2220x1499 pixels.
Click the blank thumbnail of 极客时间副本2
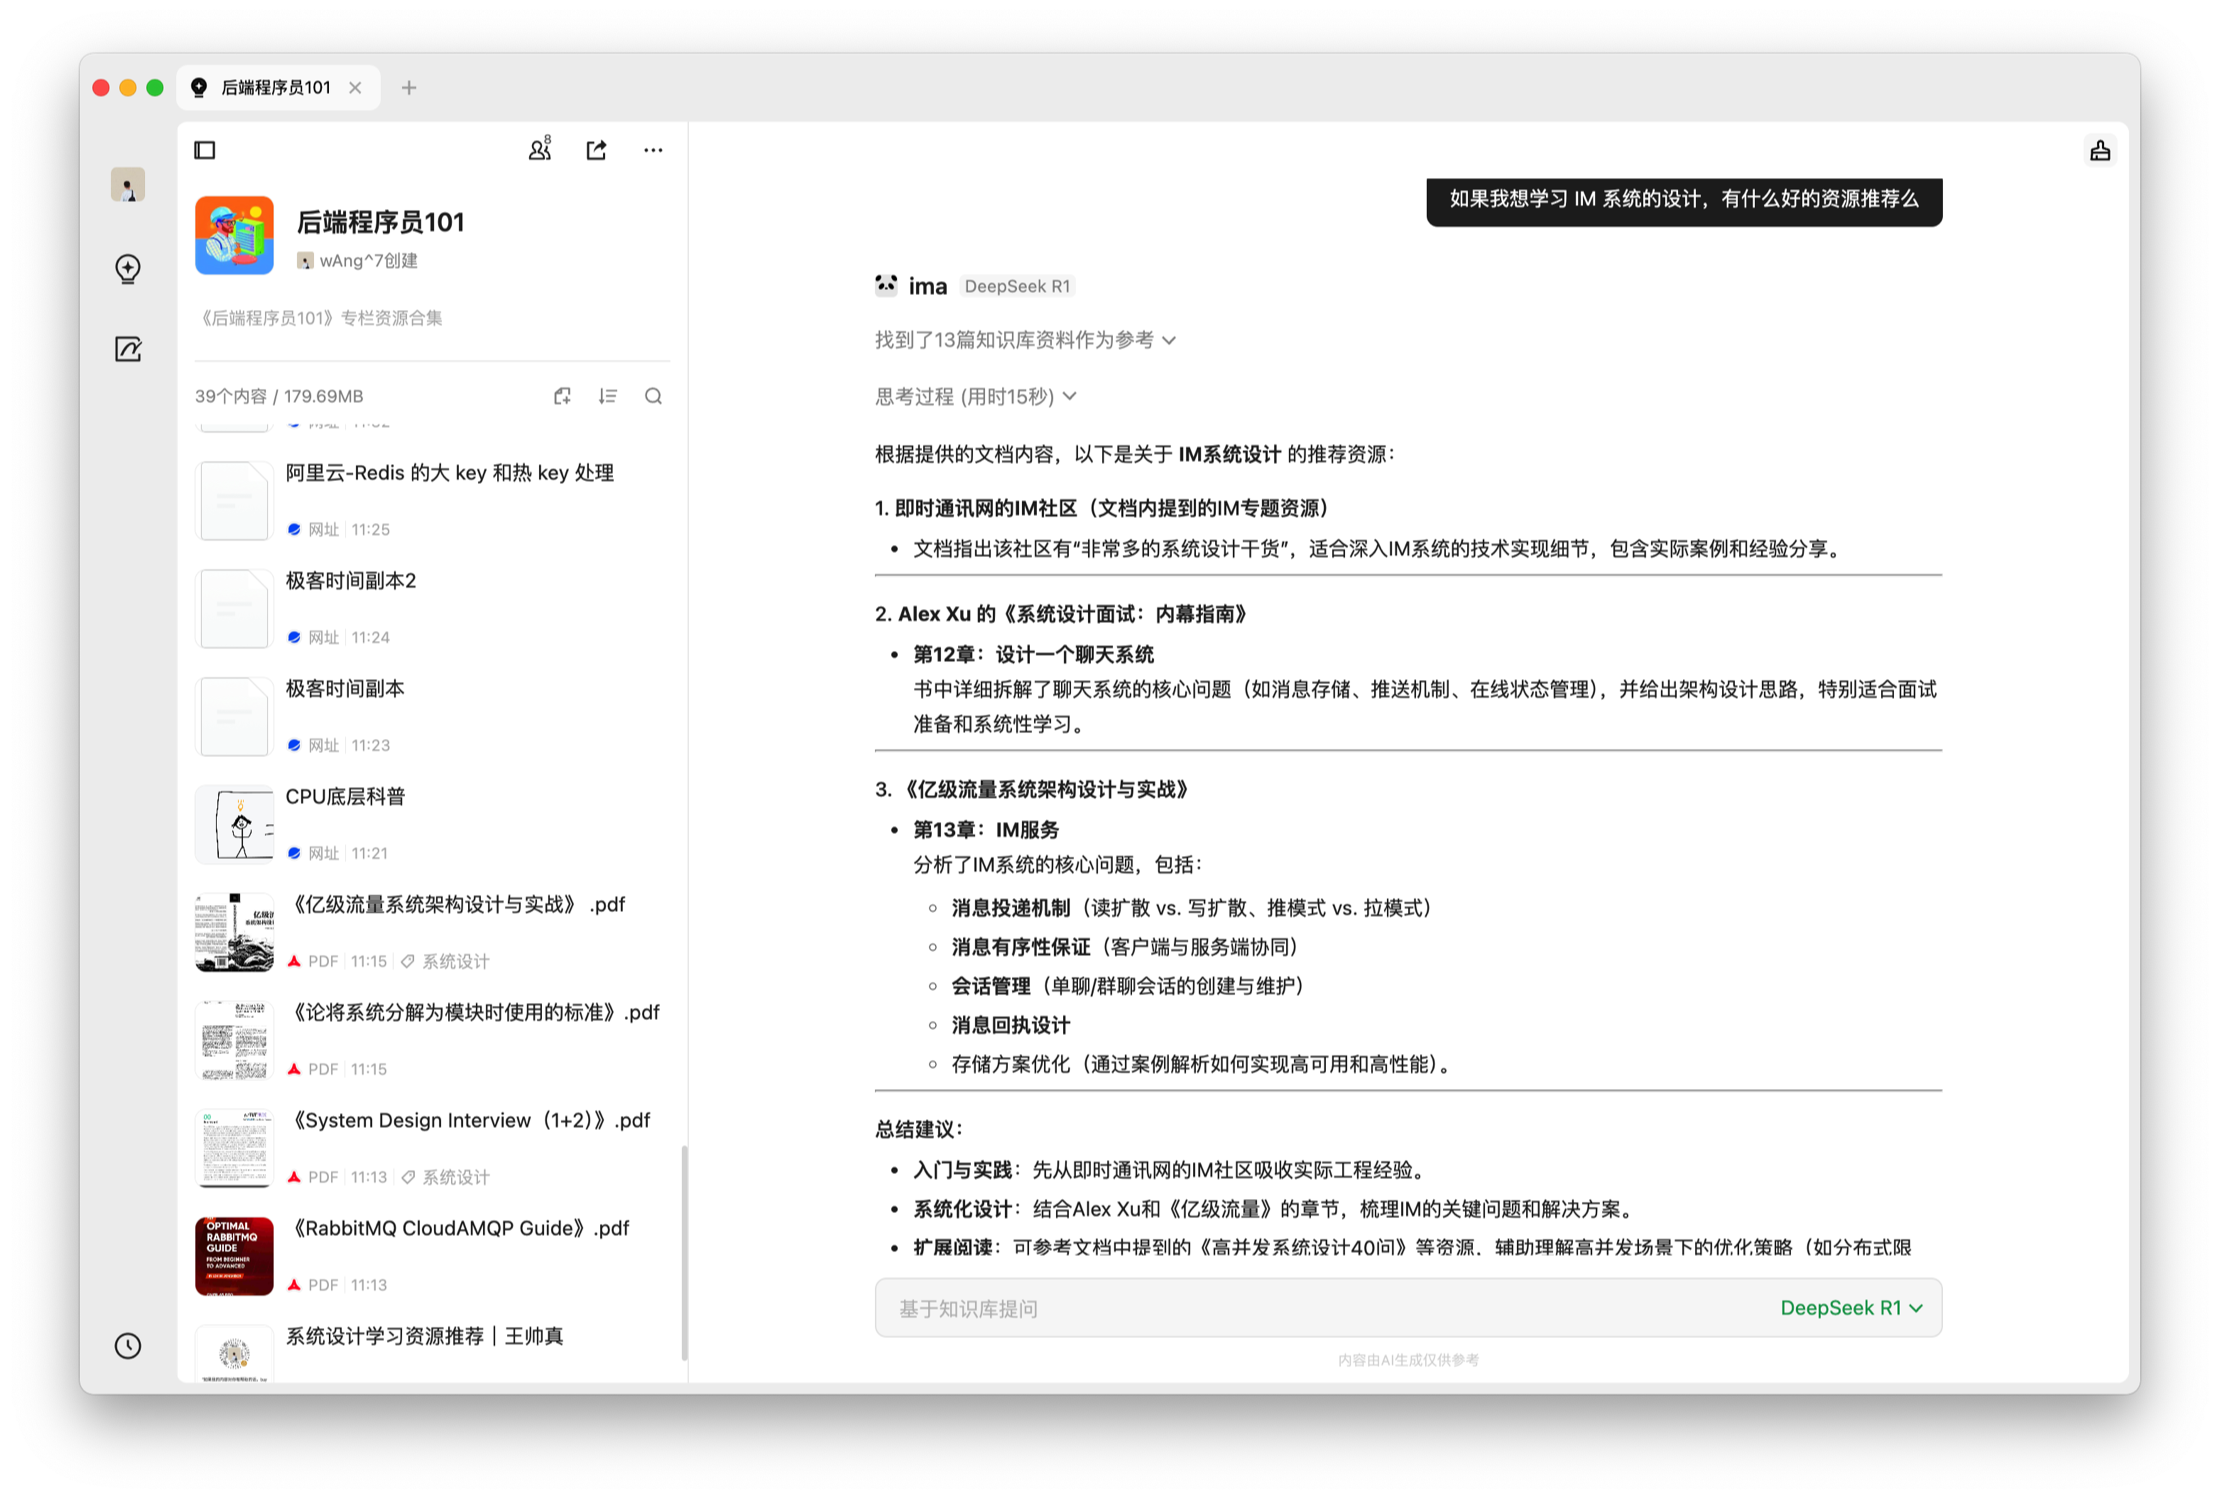[x=234, y=608]
